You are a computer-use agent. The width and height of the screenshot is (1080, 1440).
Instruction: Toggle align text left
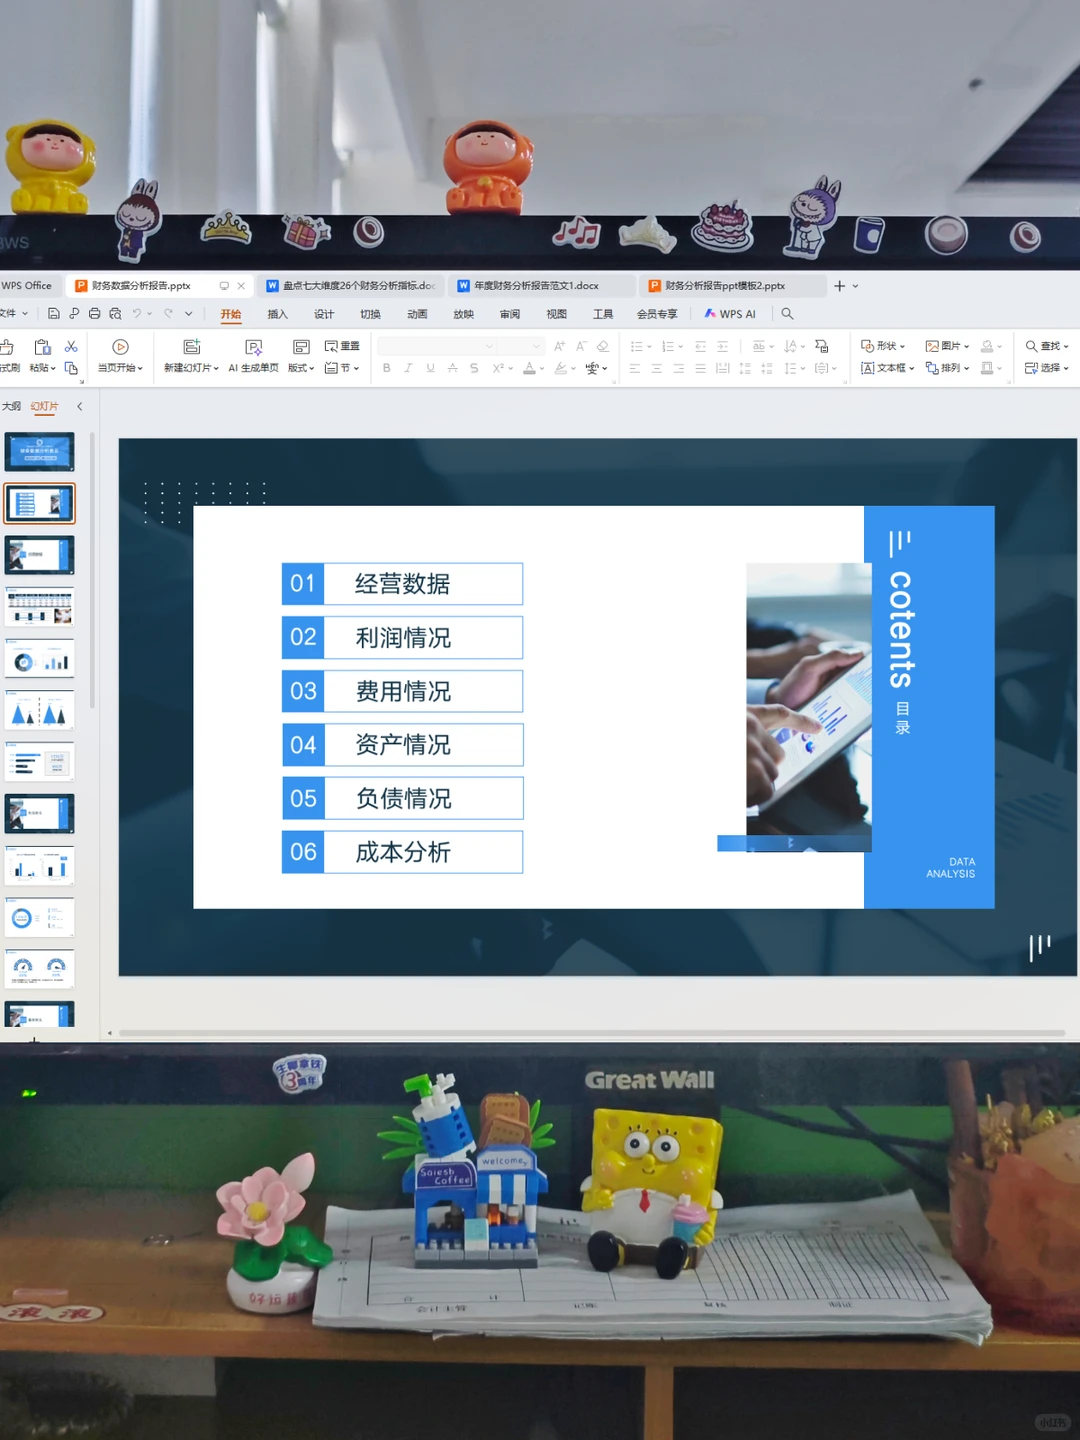(634, 368)
